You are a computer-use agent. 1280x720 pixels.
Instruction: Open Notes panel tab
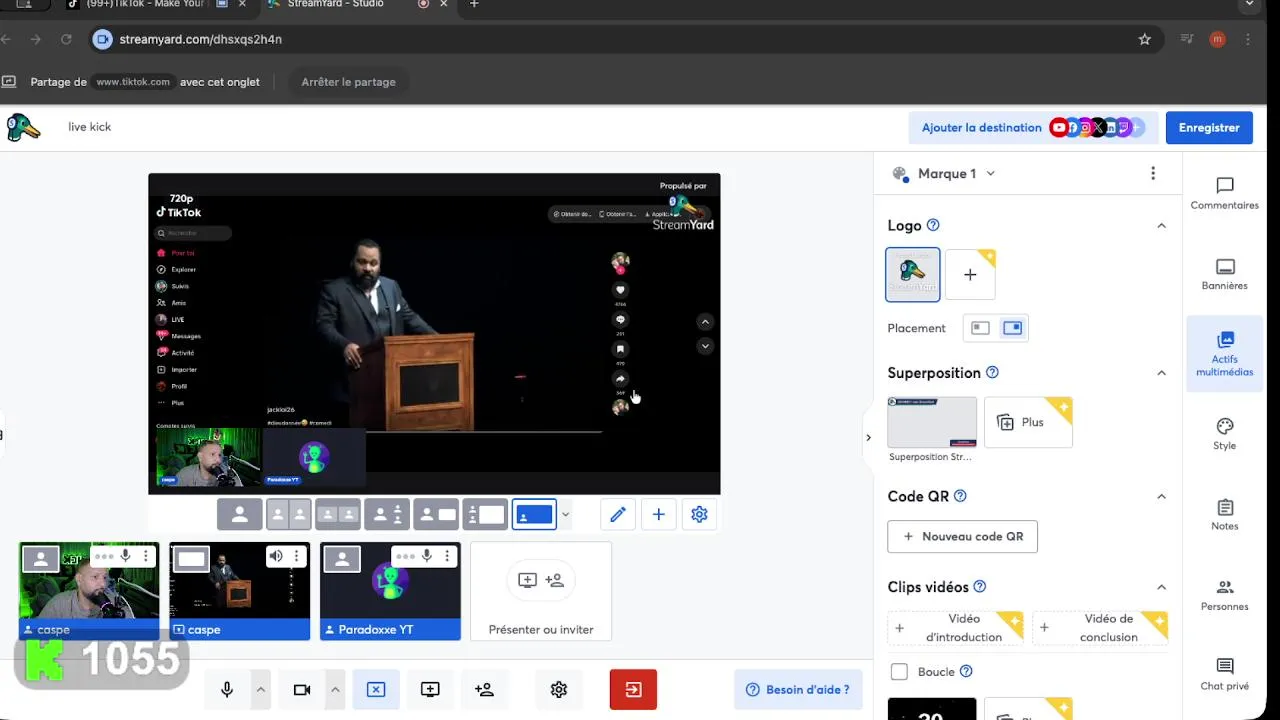1225,515
